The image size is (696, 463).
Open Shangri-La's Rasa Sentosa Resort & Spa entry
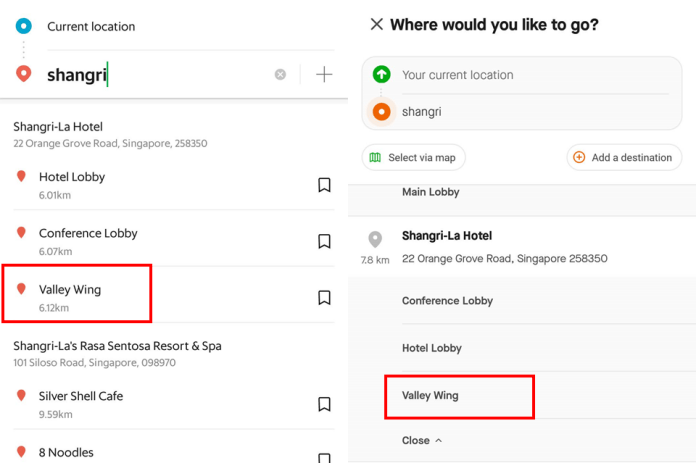coord(117,354)
